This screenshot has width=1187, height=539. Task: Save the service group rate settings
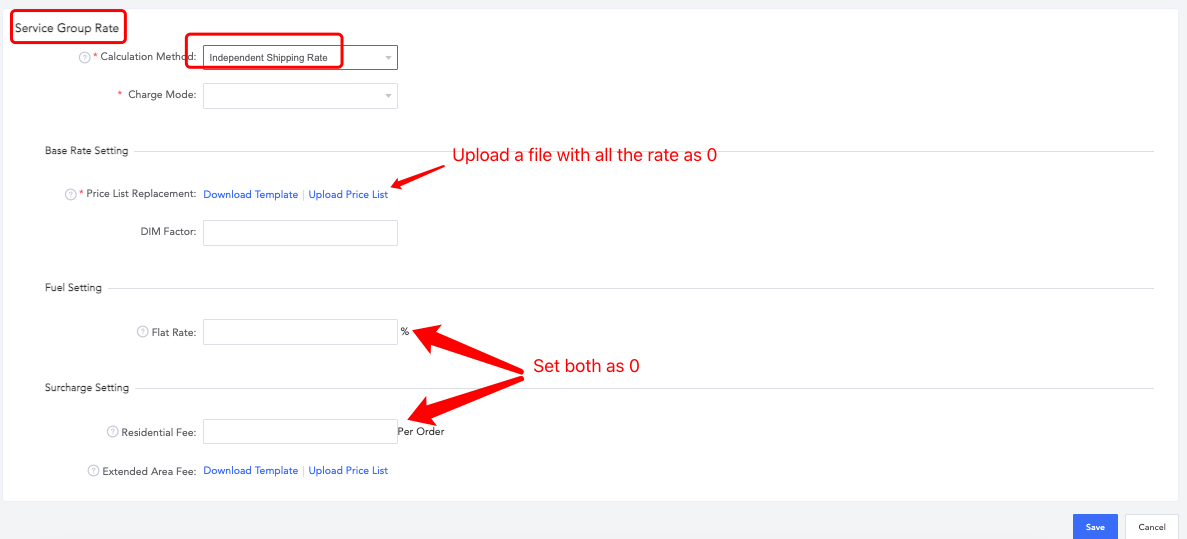point(1095,527)
